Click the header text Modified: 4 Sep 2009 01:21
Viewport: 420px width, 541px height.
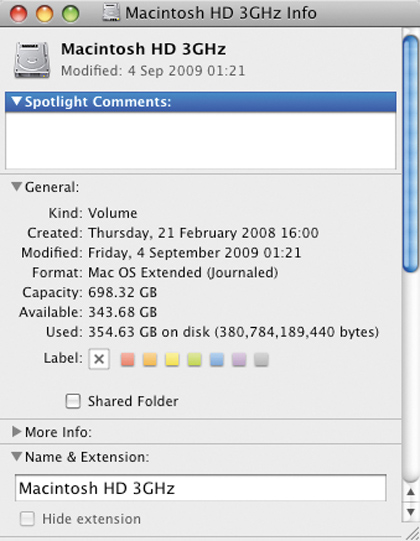click(x=153, y=71)
